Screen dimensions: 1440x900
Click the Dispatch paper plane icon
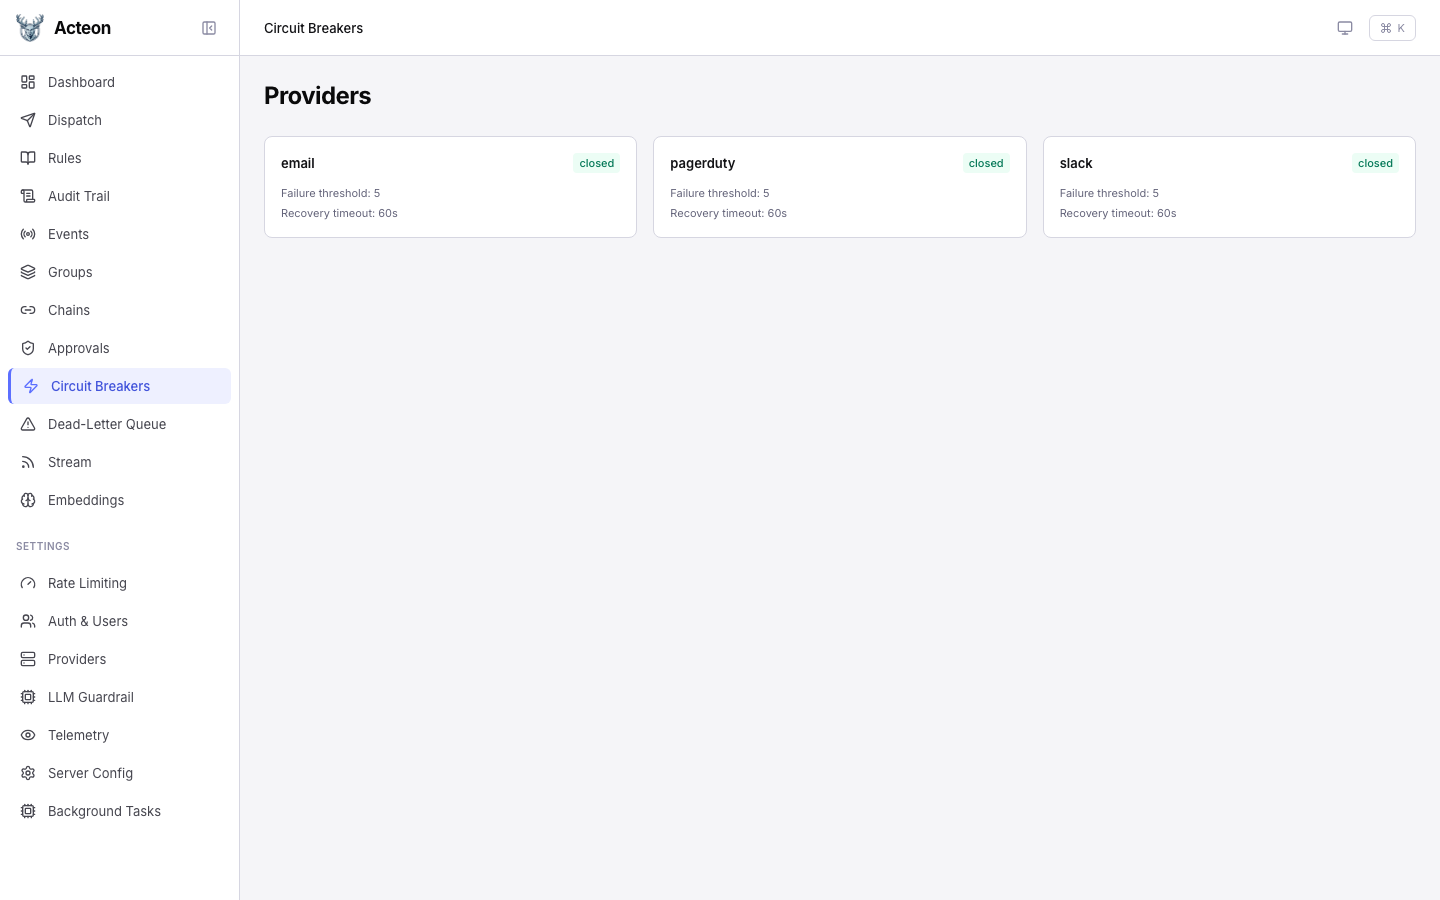pyautogui.click(x=28, y=120)
